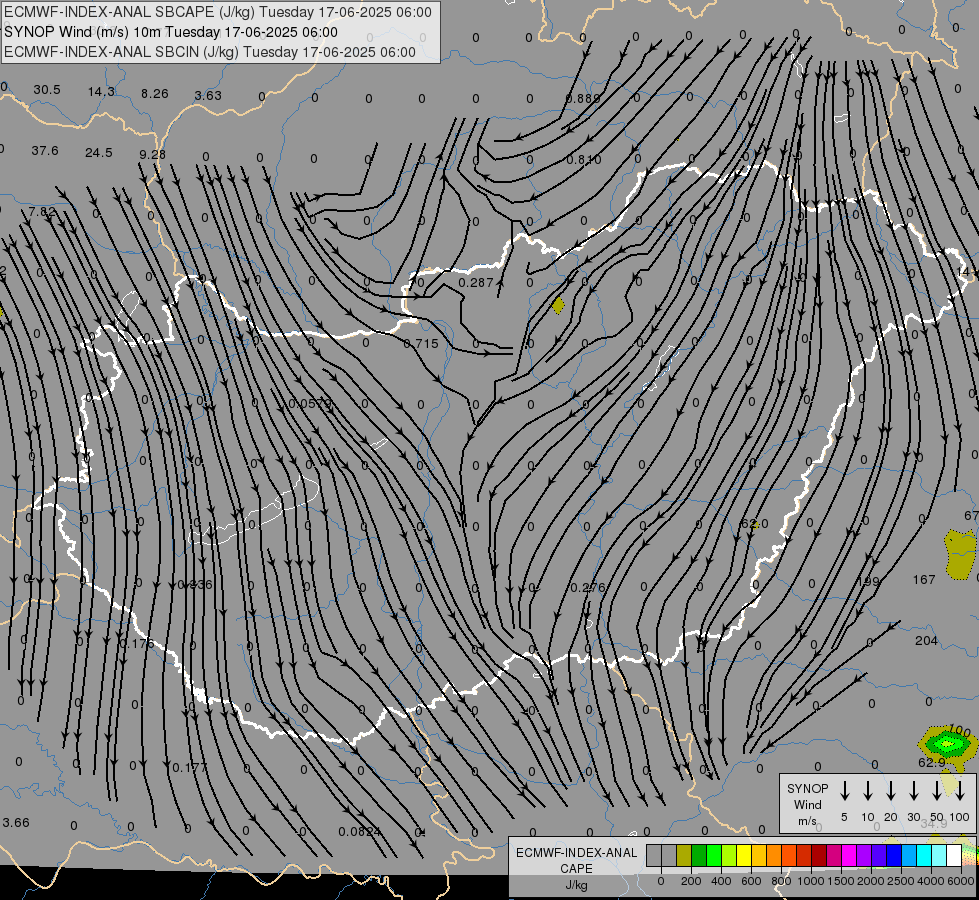Click the green CAPE maximum above 62.9

coord(947,743)
